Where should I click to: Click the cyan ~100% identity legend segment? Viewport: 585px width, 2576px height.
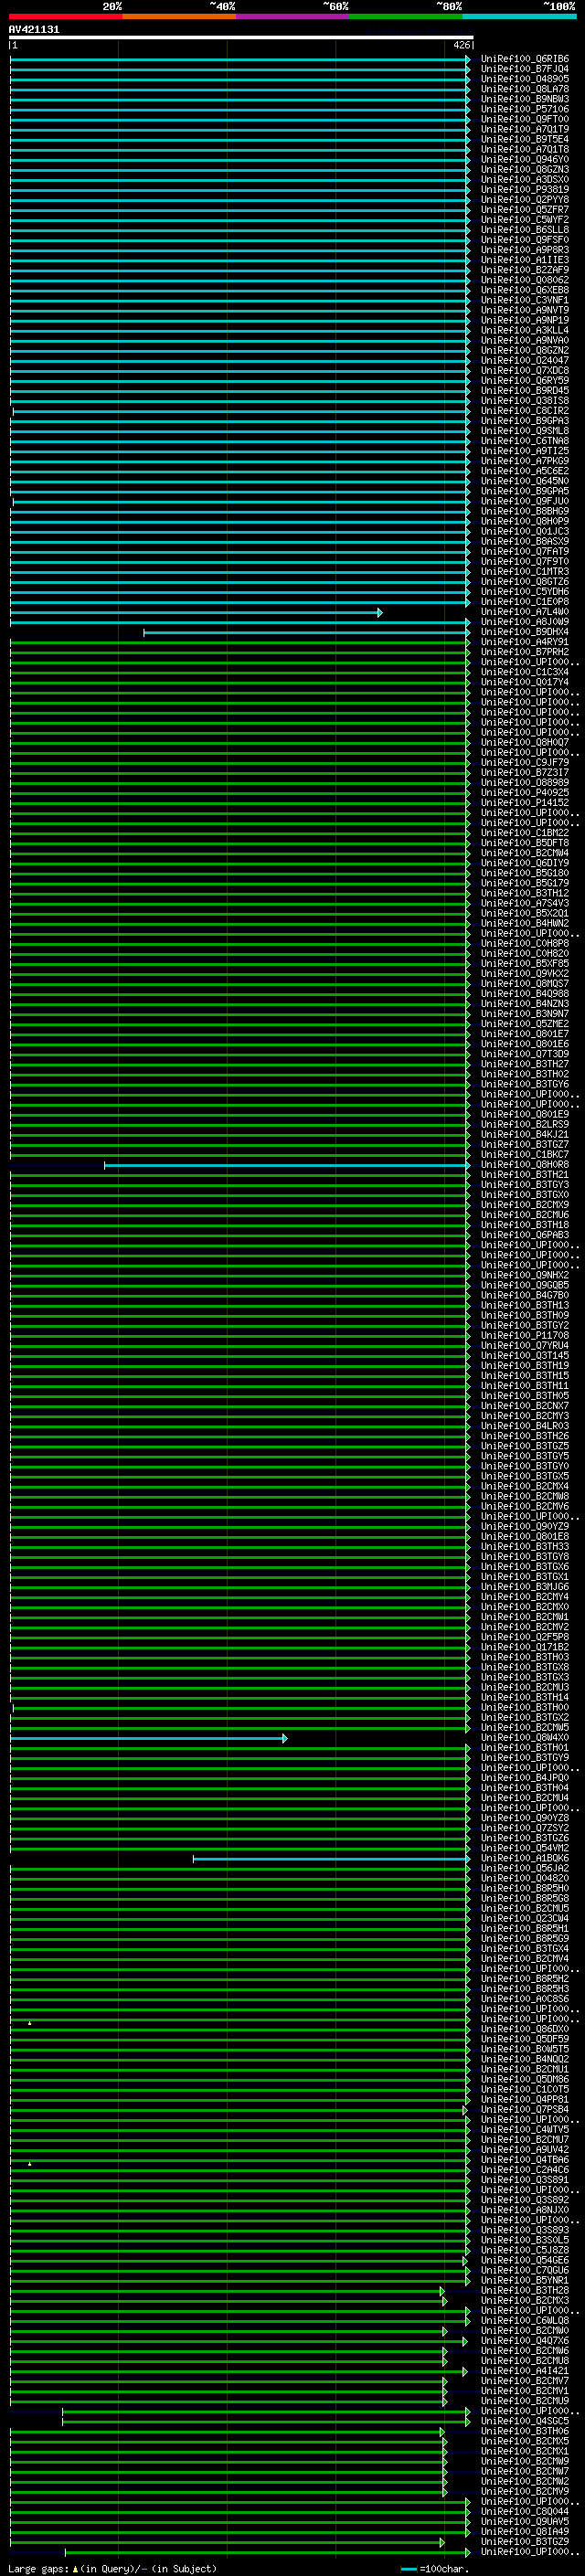(520, 16)
